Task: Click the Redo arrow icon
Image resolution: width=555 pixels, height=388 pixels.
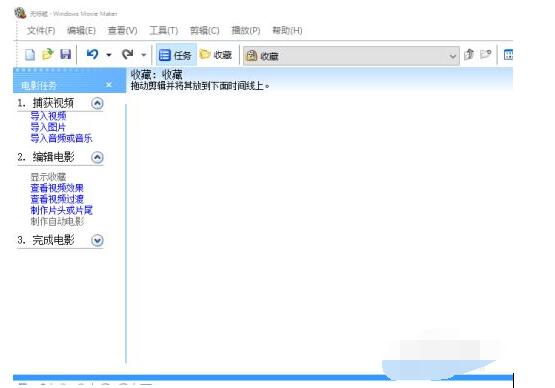Action: pos(127,54)
